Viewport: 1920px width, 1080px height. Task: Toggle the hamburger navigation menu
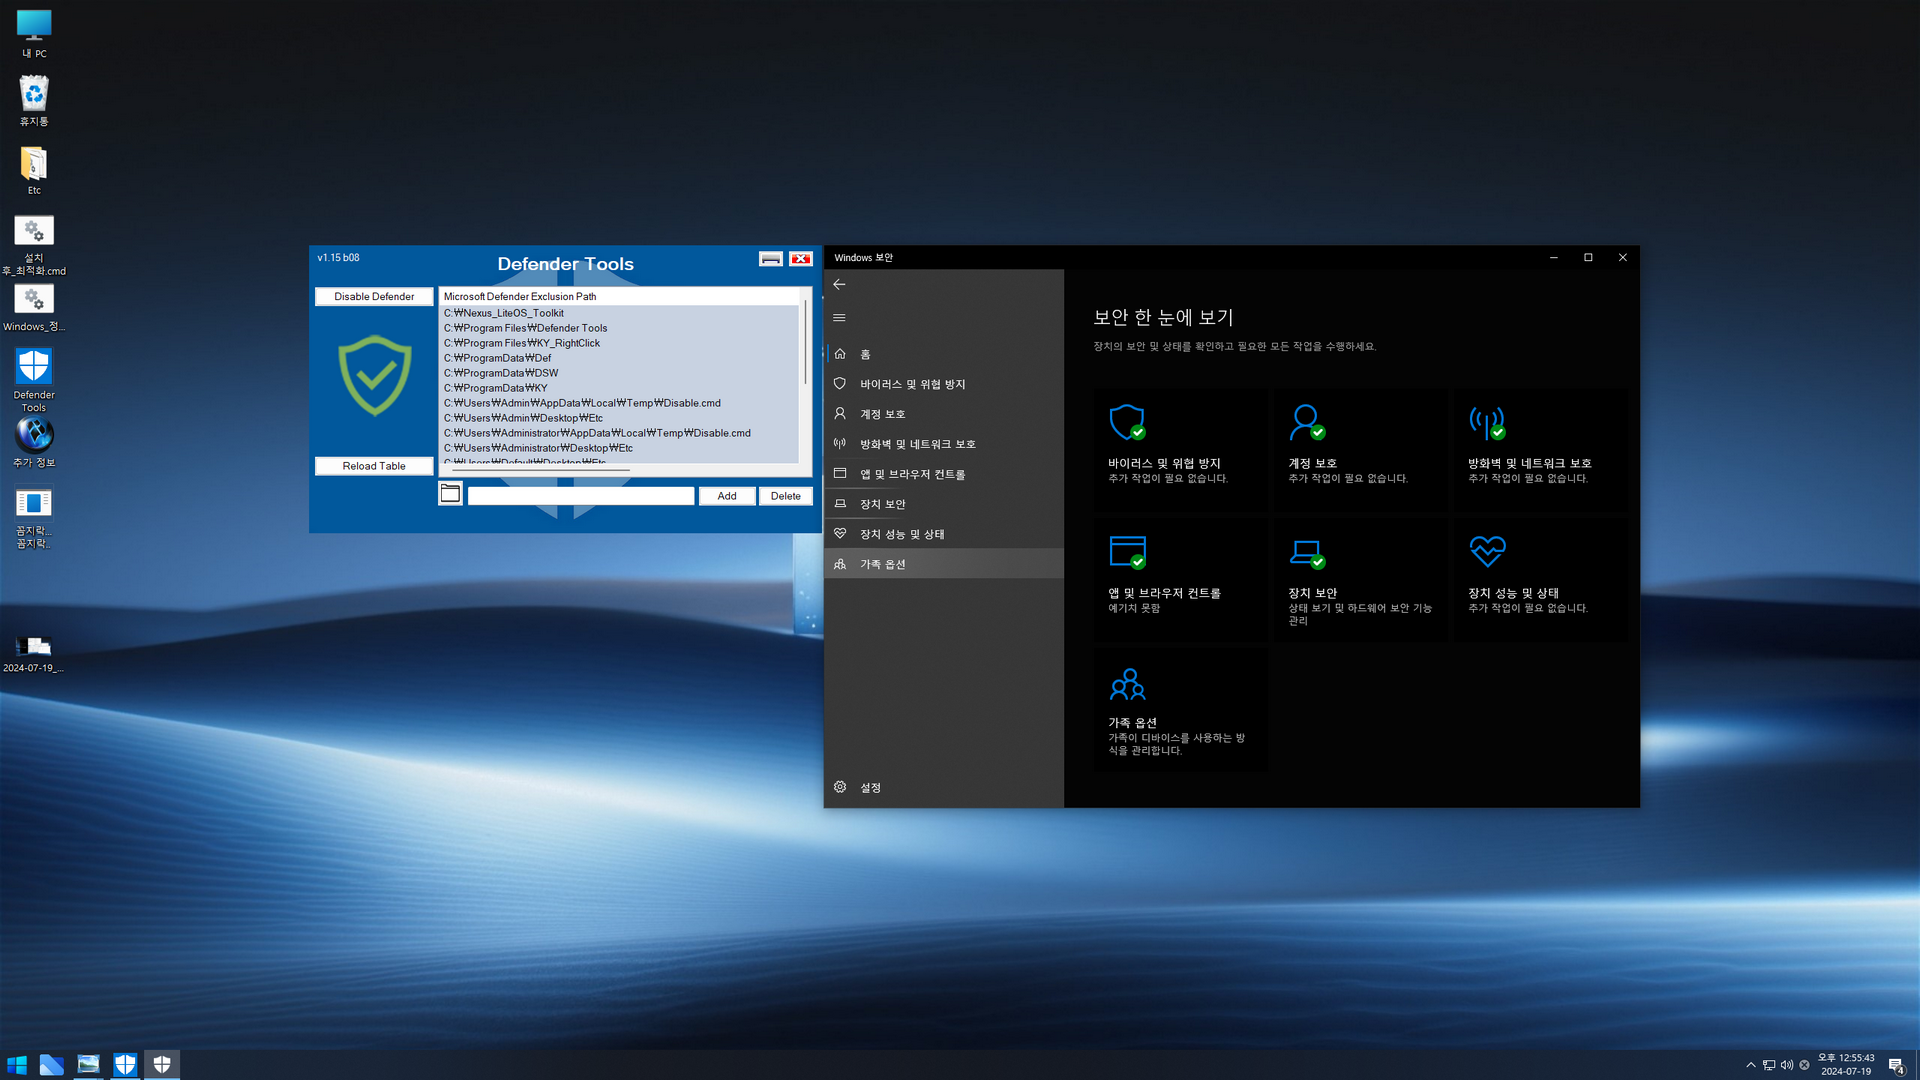839,318
